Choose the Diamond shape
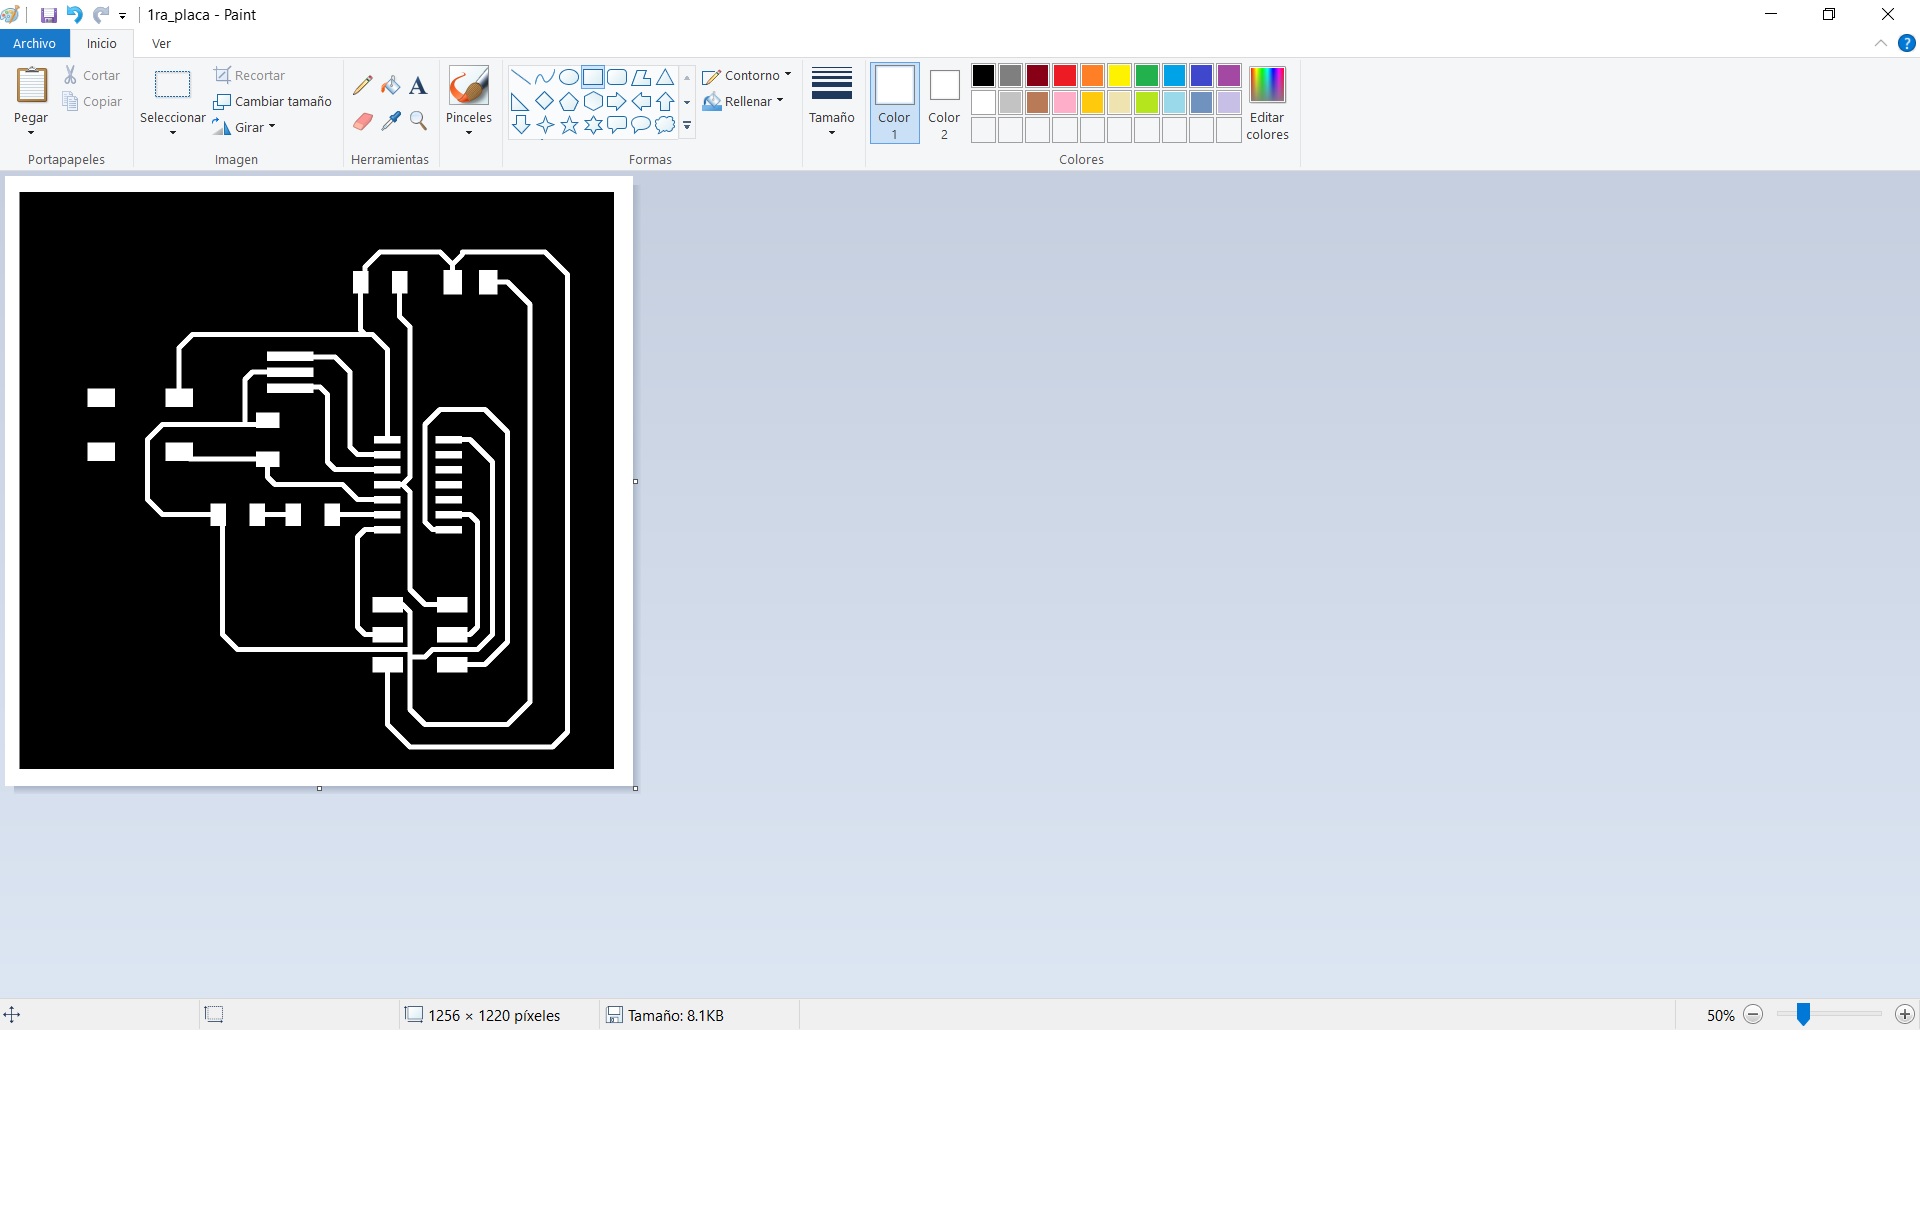Screen dimensions: 1920x1220 [x=544, y=101]
